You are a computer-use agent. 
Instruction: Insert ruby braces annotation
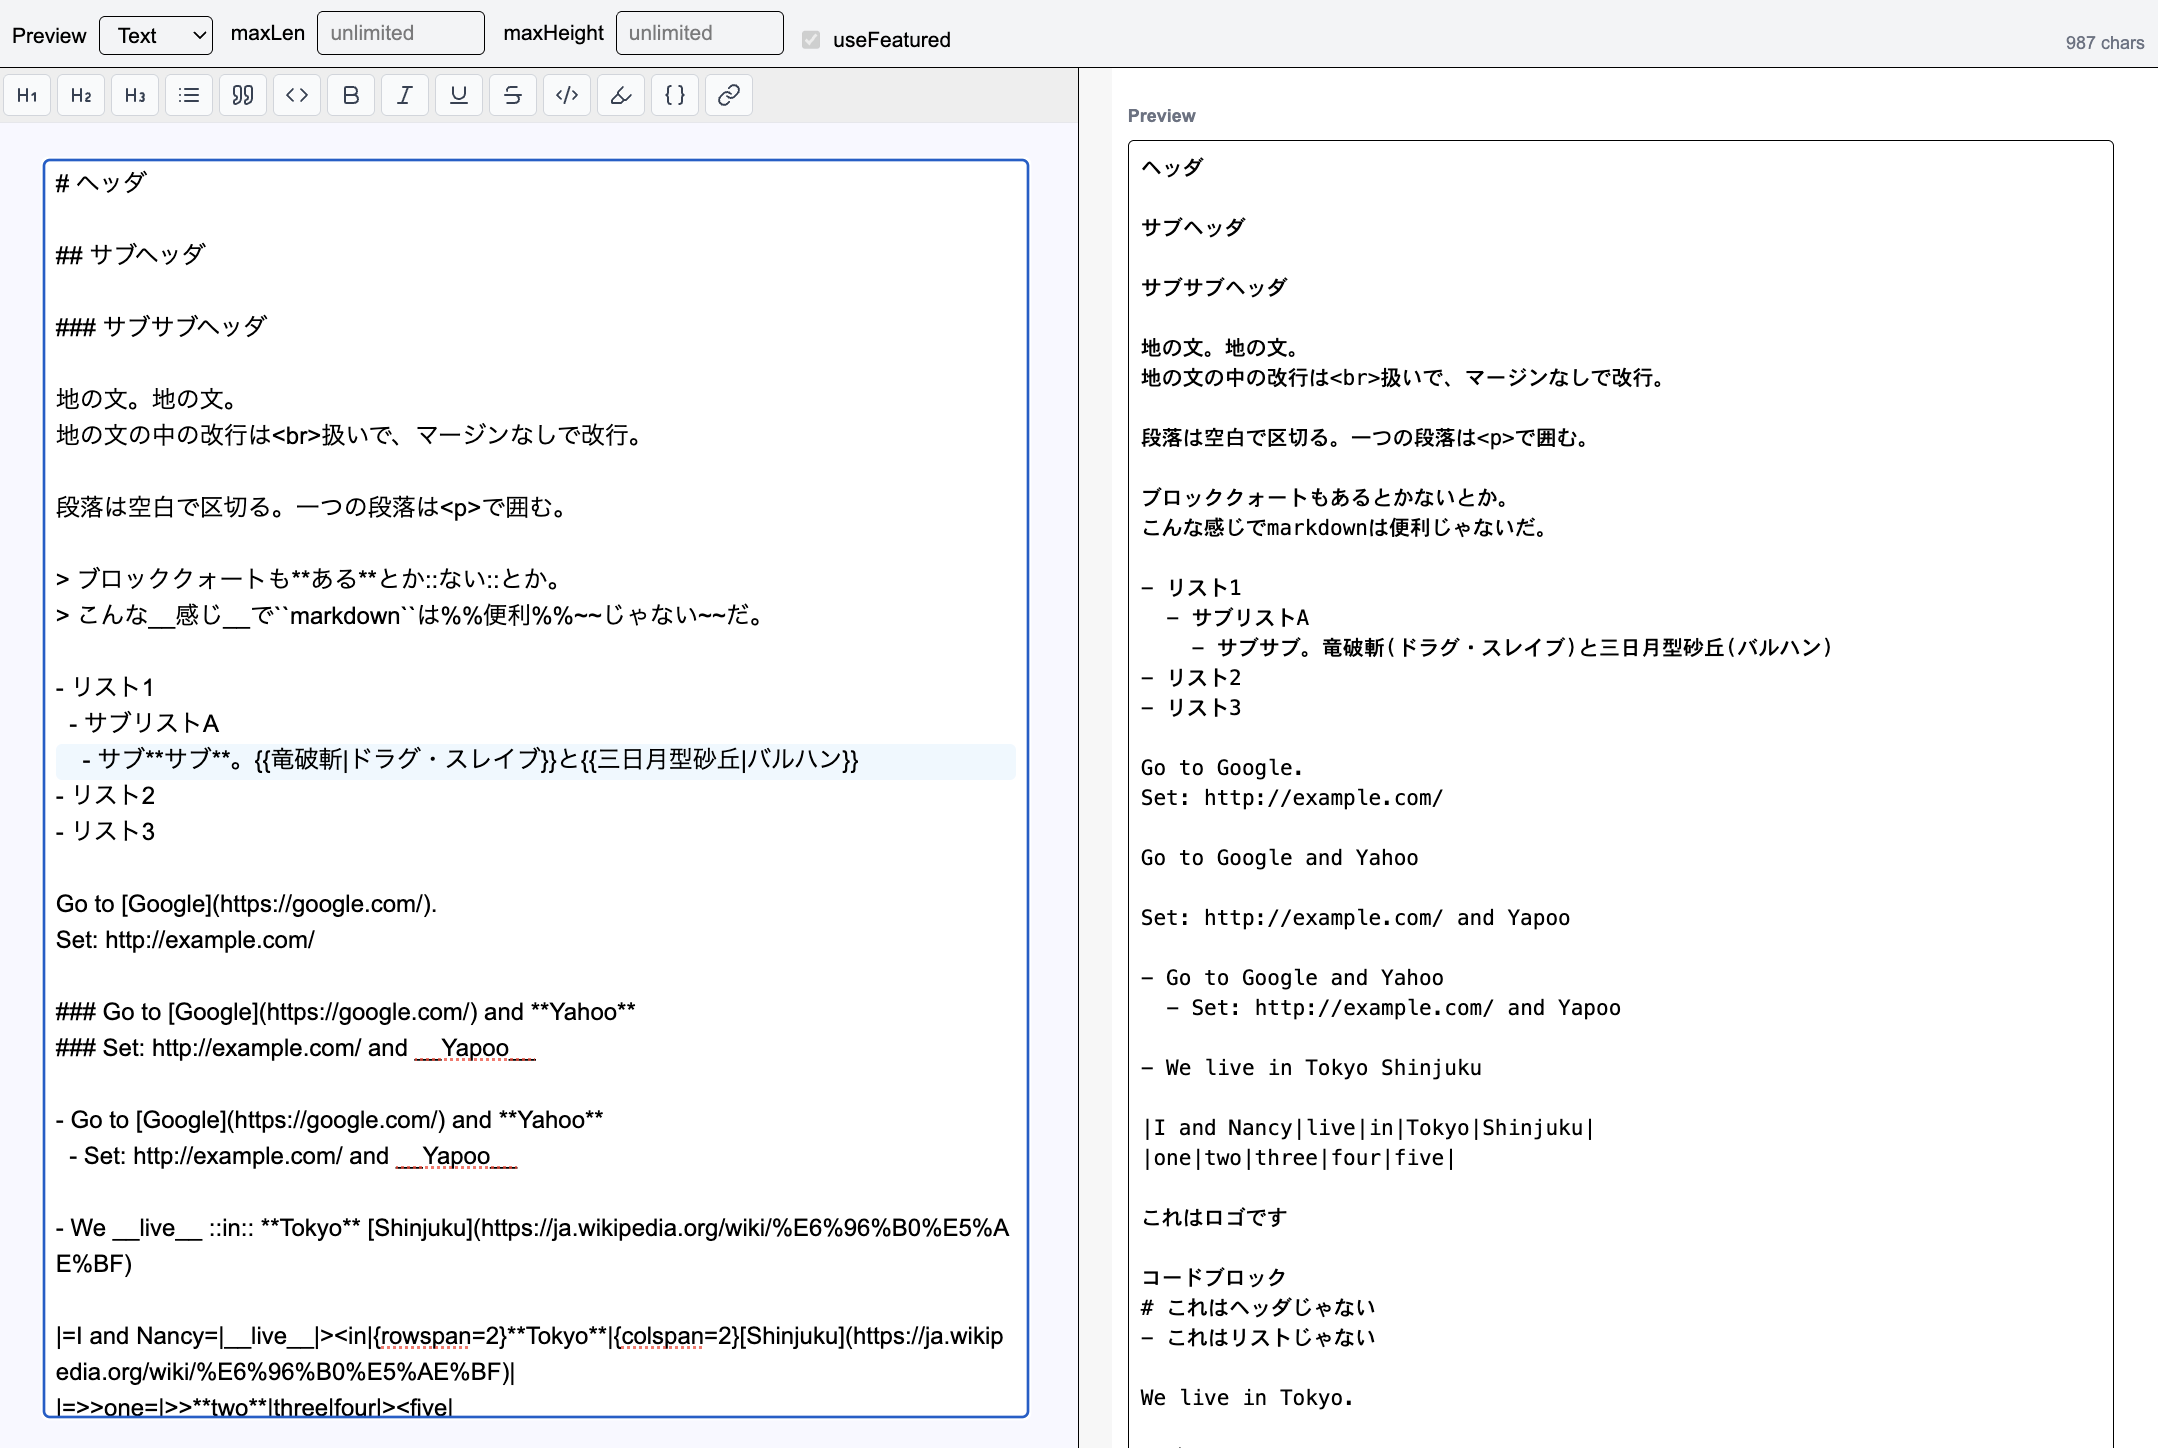(x=675, y=96)
